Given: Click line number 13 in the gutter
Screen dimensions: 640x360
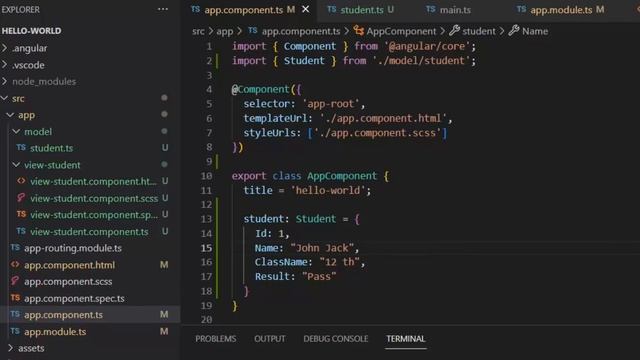Looking at the screenshot, I should (x=207, y=219).
